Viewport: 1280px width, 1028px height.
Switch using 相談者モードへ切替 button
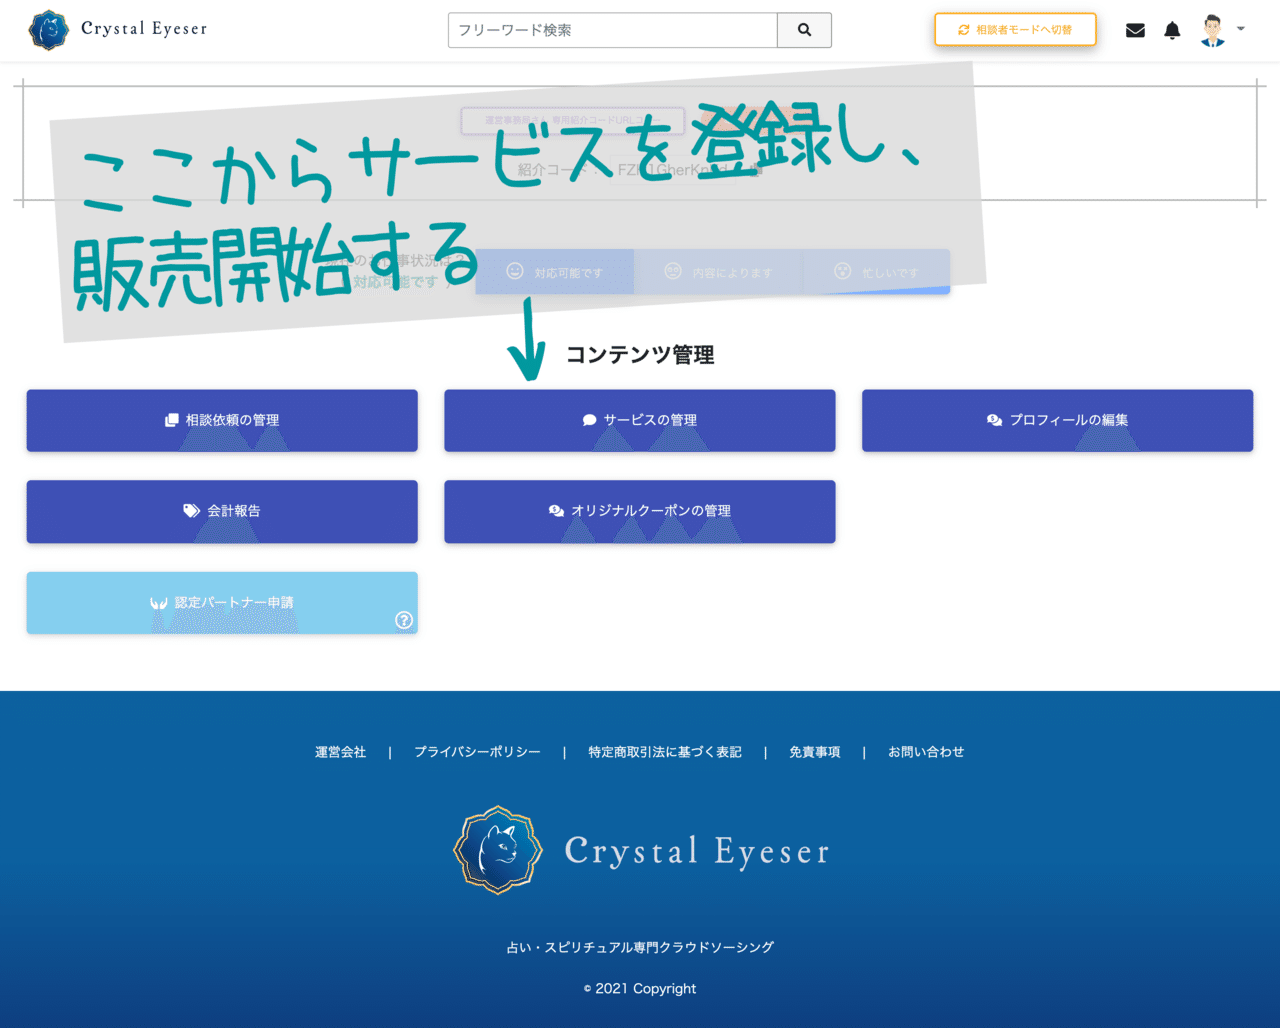(x=1015, y=30)
